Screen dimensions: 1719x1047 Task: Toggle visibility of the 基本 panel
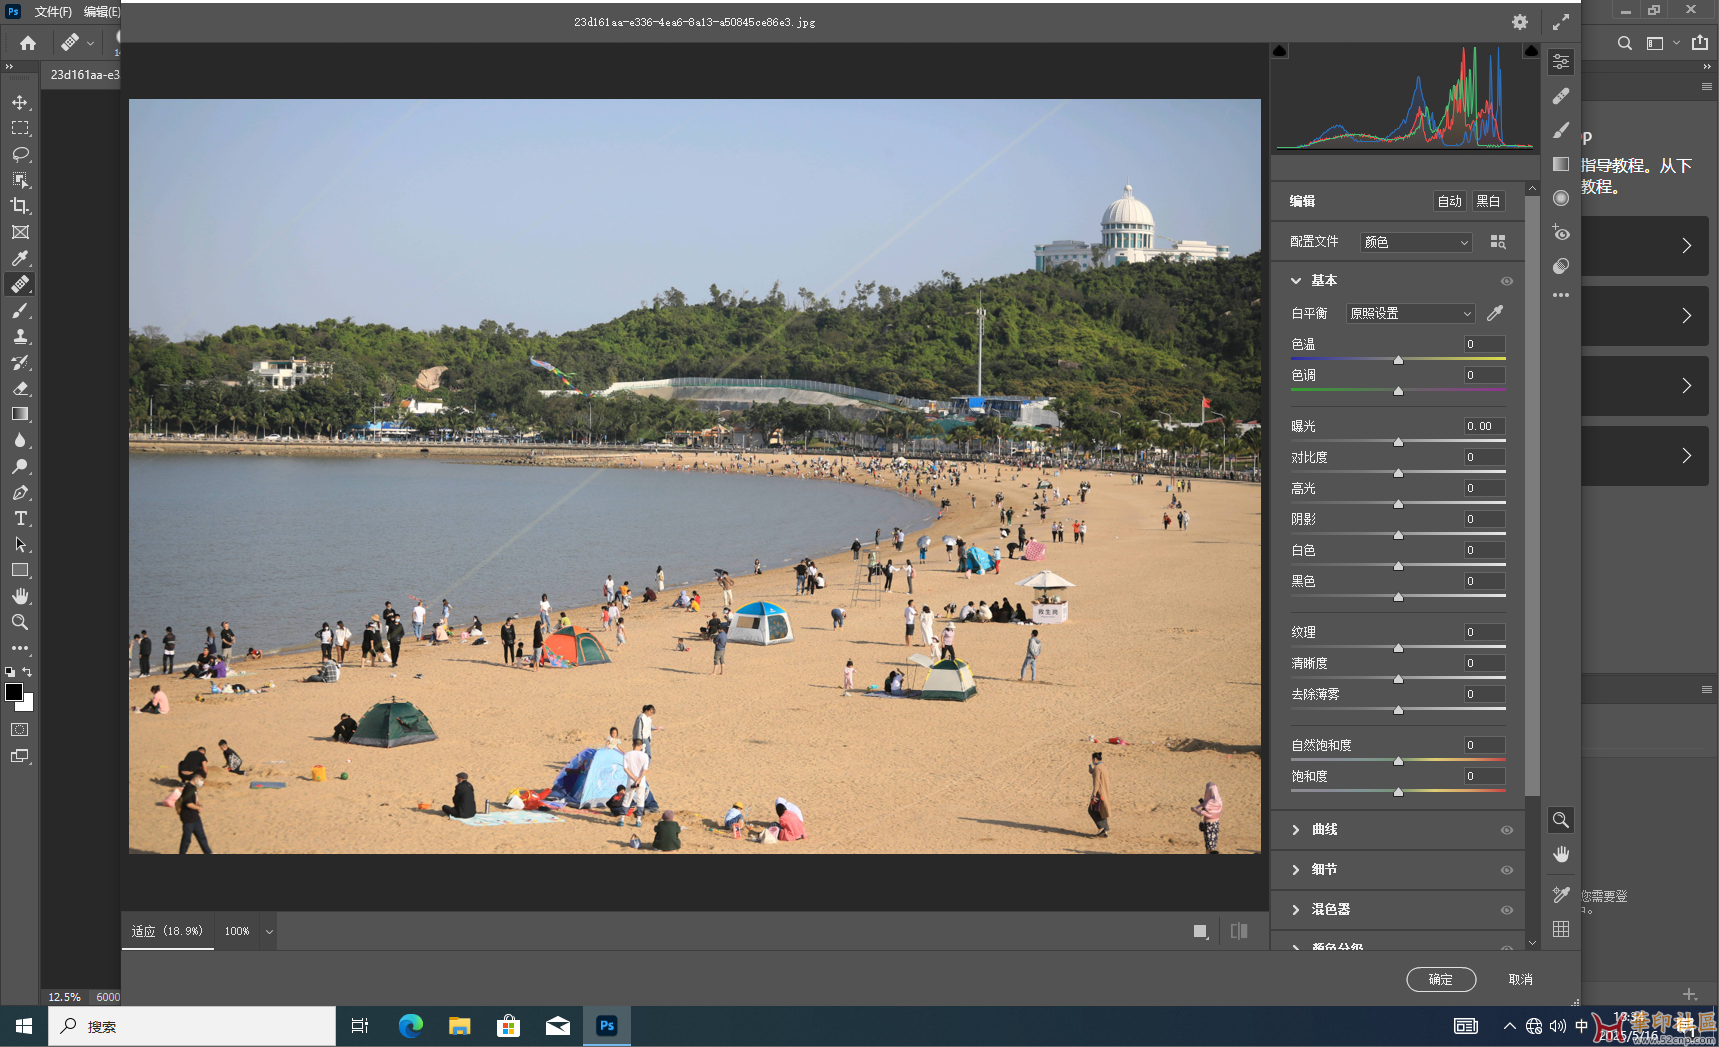(x=1506, y=281)
